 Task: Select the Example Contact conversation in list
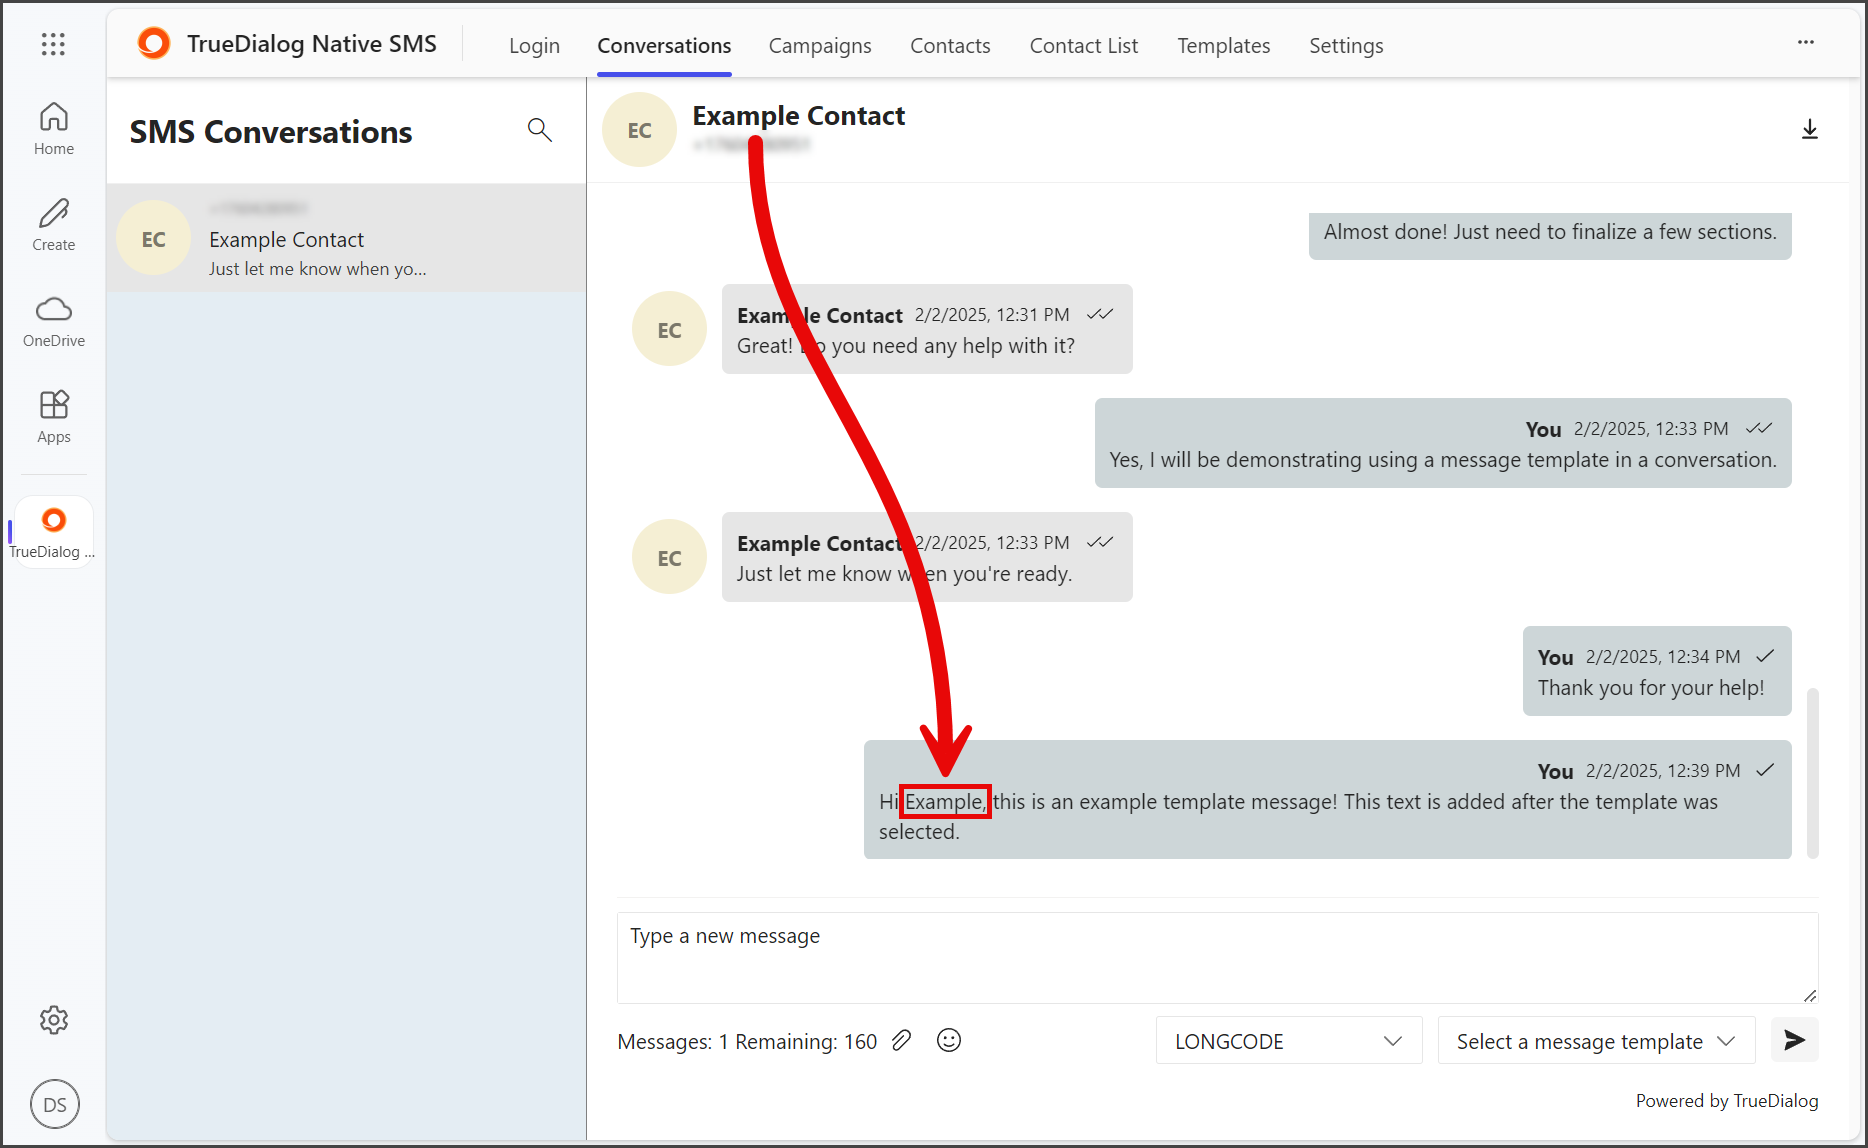click(x=346, y=238)
